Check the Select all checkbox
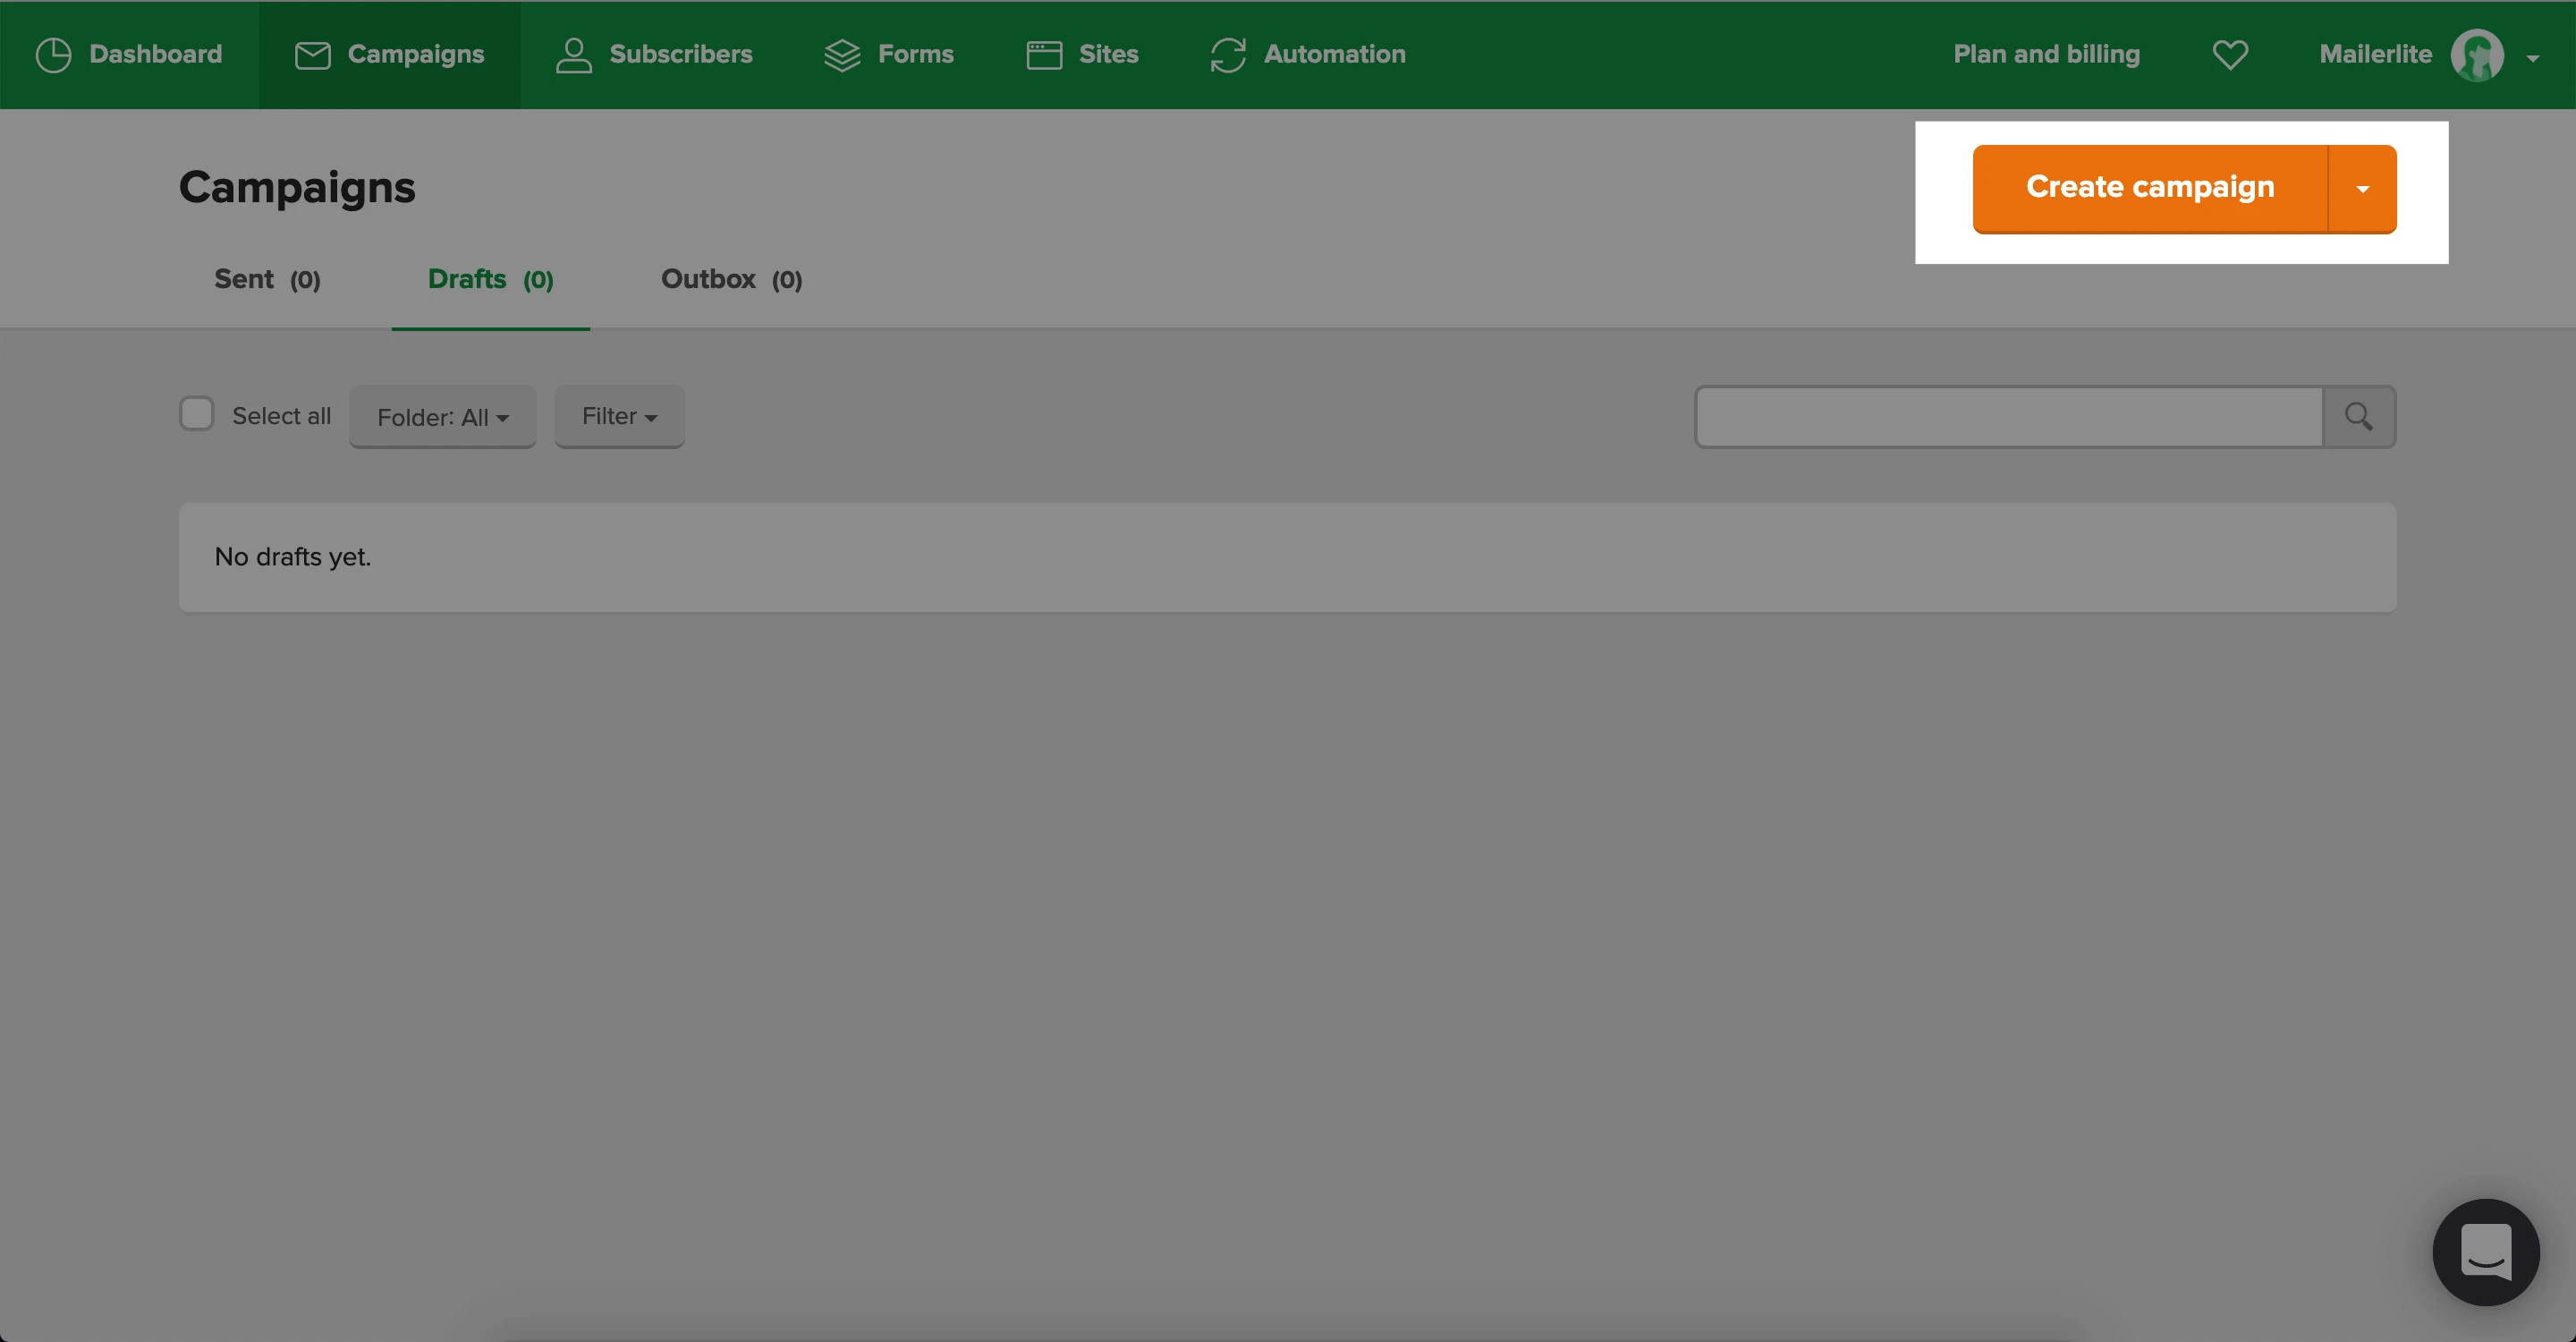The width and height of the screenshot is (2576, 1342). [x=197, y=414]
